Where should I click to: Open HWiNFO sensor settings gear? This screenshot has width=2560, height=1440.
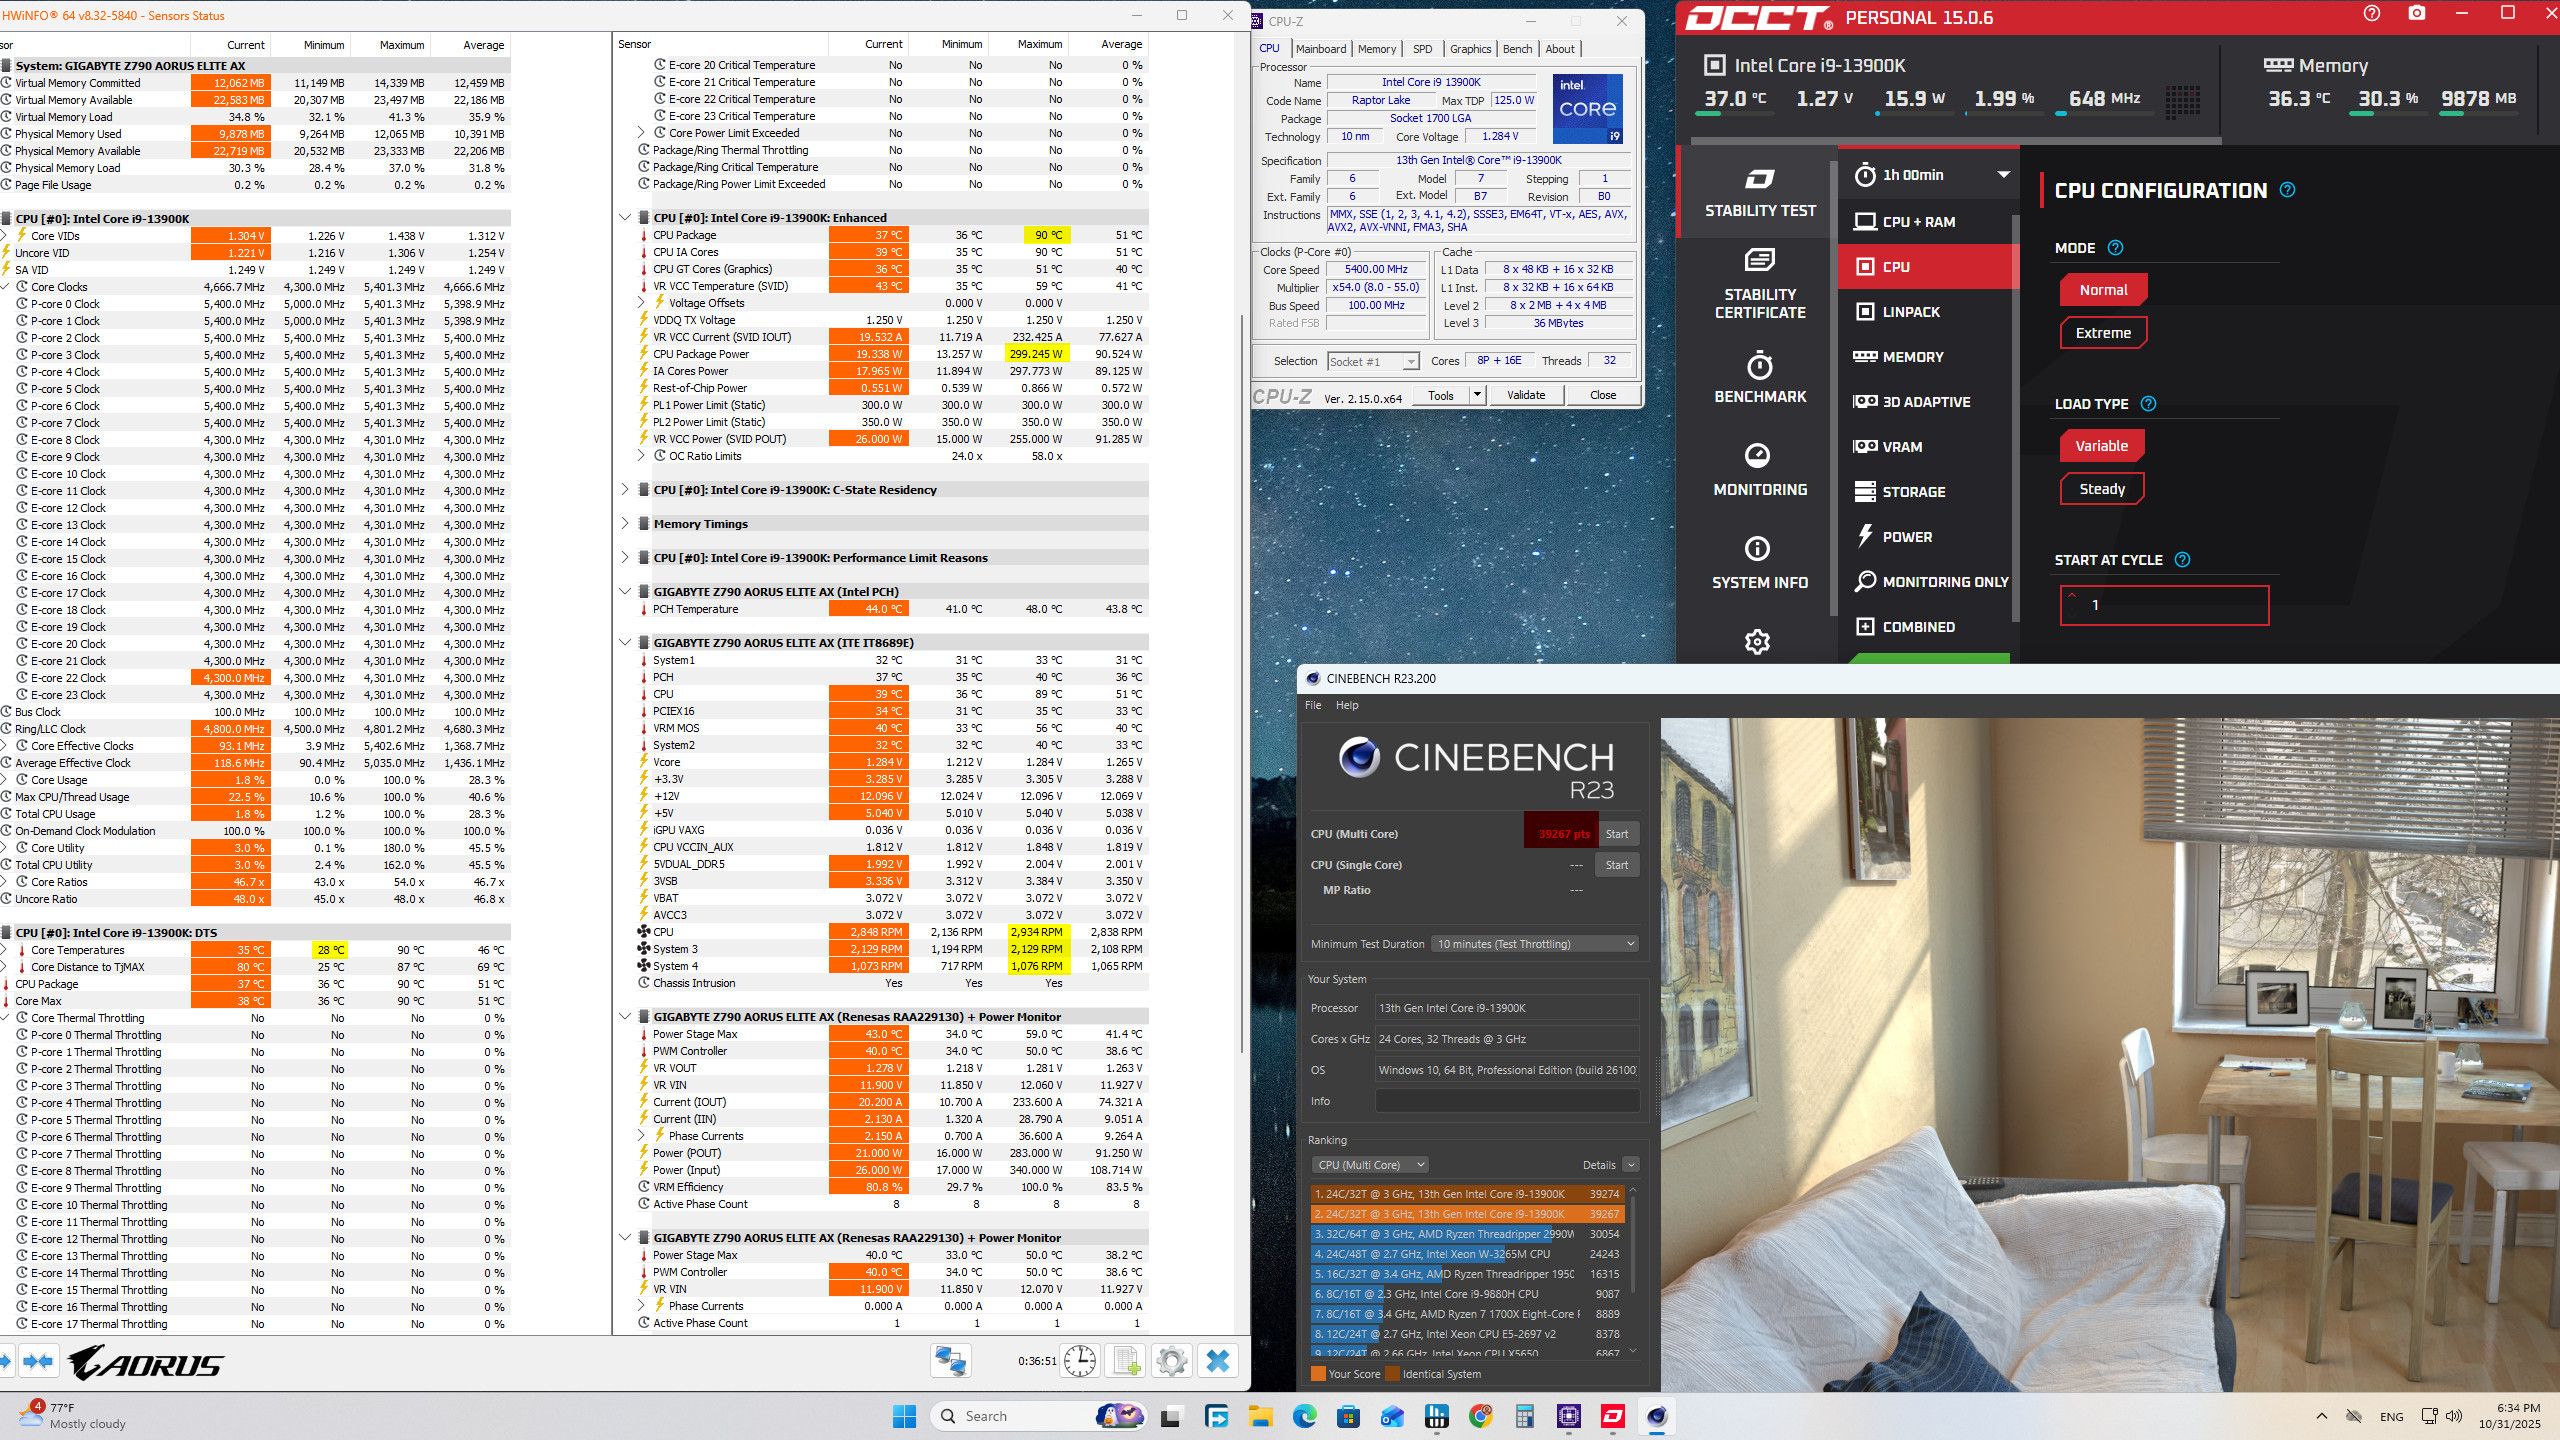(x=1171, y=1361)
